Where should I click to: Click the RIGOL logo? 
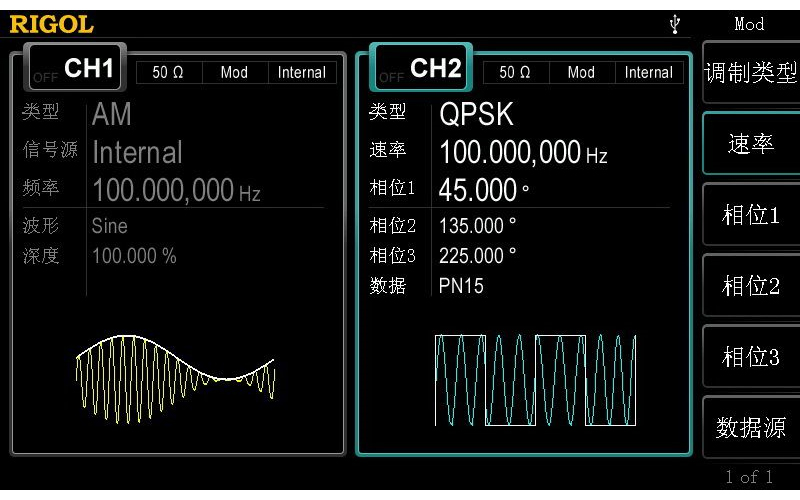[52, 24]
